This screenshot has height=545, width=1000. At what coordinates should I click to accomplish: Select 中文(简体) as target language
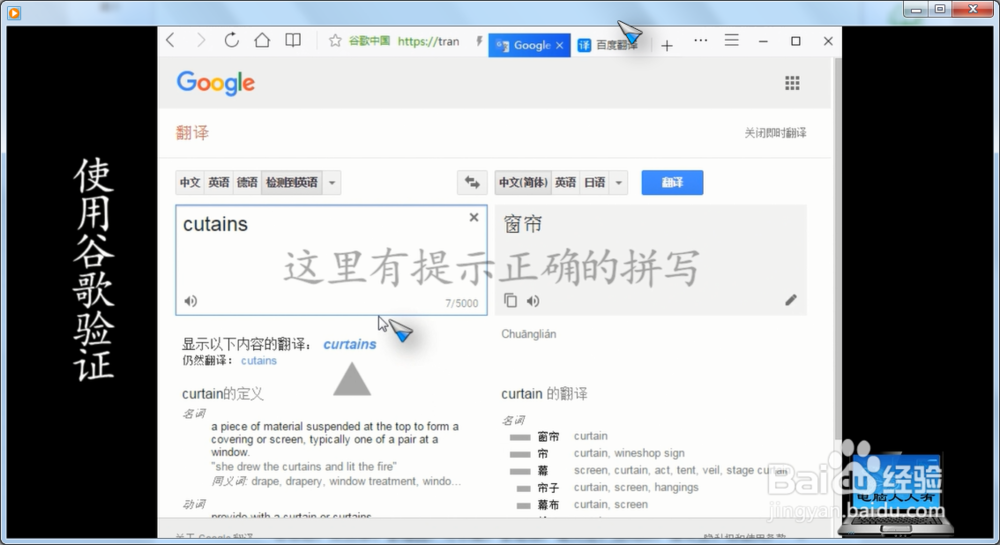(523, 182)
